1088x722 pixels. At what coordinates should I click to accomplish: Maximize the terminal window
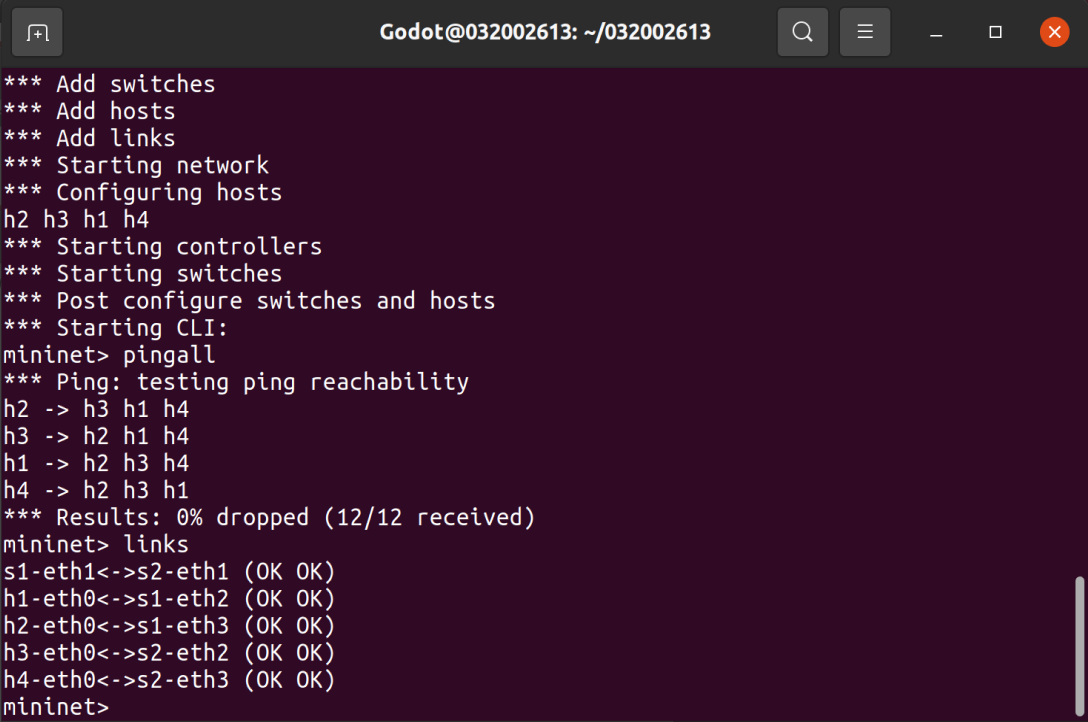coord(995,33)
